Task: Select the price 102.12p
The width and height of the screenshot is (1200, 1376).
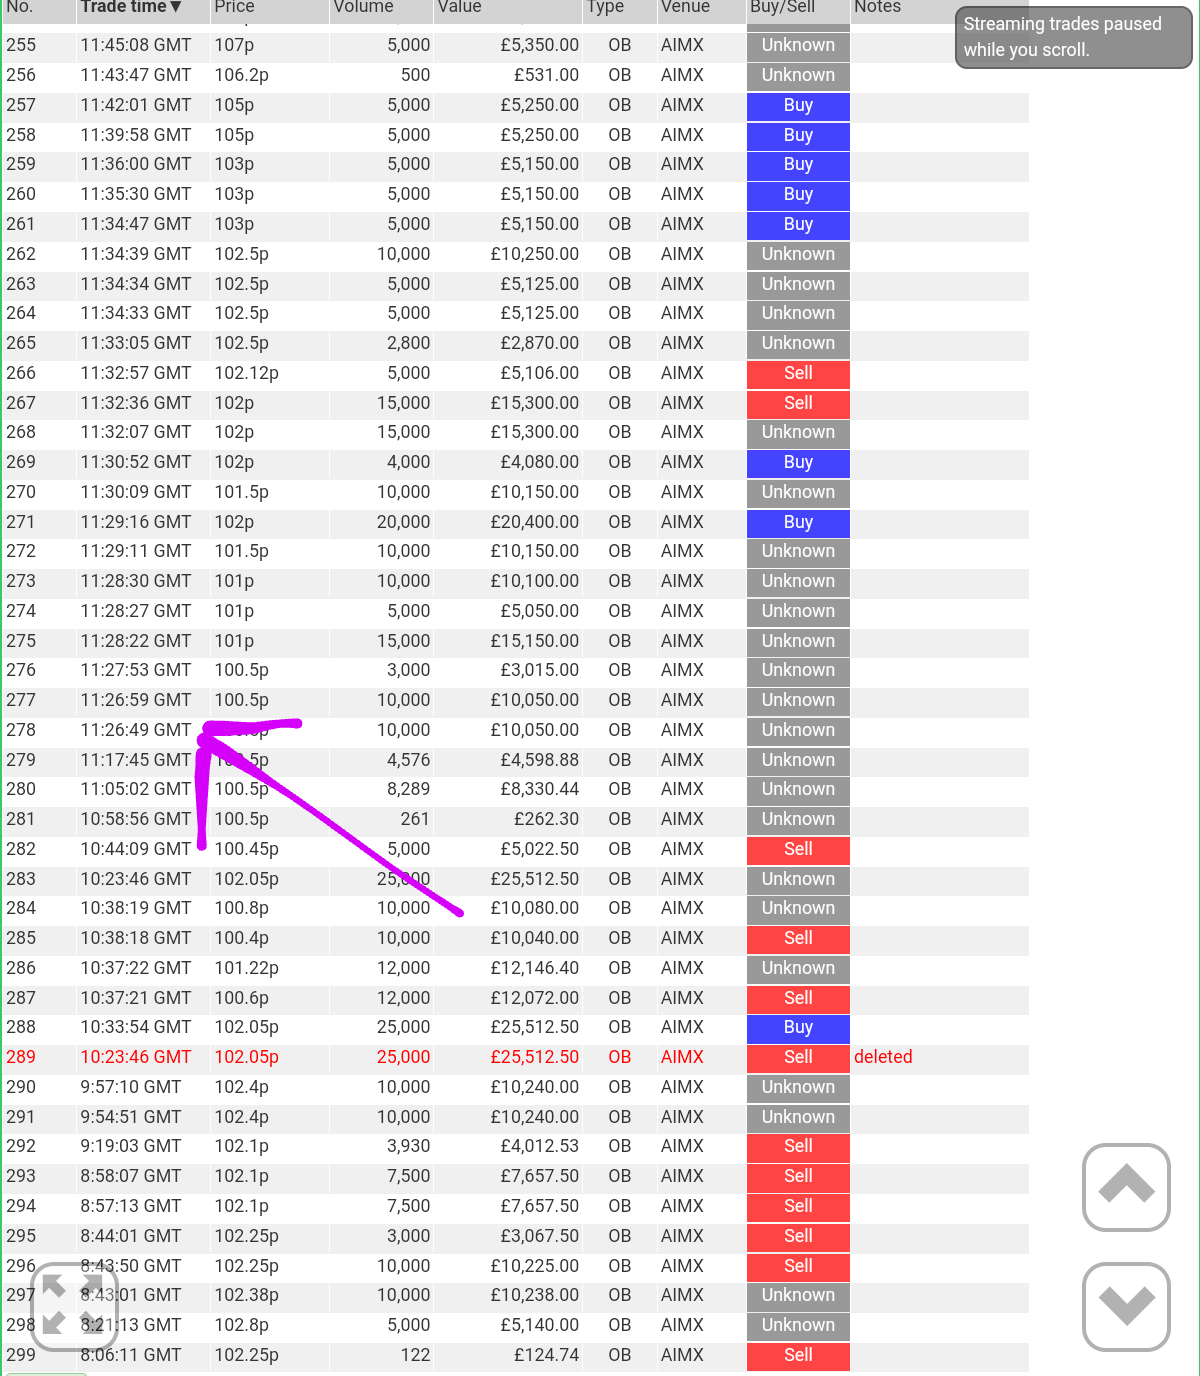Action: point(246,373)
